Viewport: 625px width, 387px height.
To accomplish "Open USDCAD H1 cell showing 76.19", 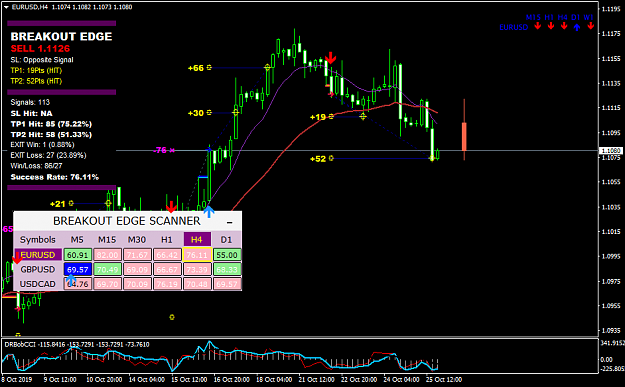I will point(167,284).
